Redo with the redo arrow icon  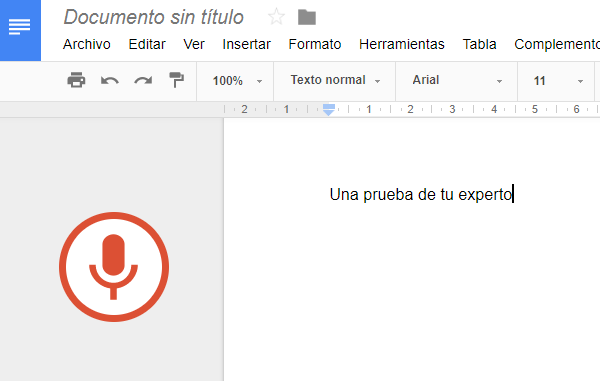[x=143, y=81]
